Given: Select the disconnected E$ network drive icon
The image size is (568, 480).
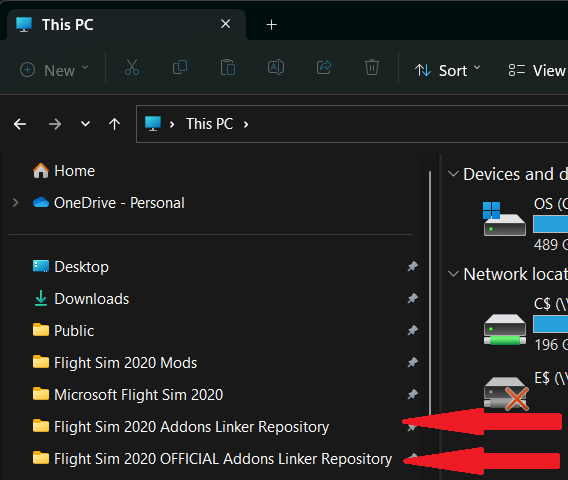Looking at the screenshot, I should pos(506,394).
